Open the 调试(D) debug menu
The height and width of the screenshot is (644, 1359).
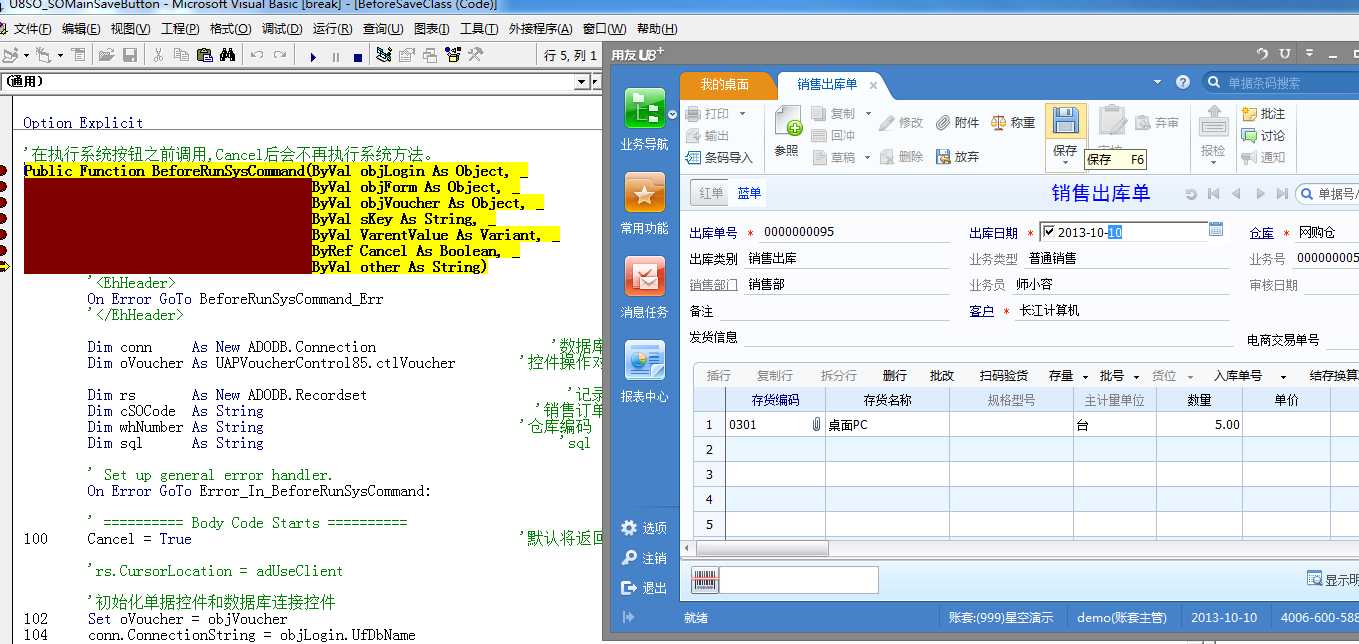click(x=281, y=29)
